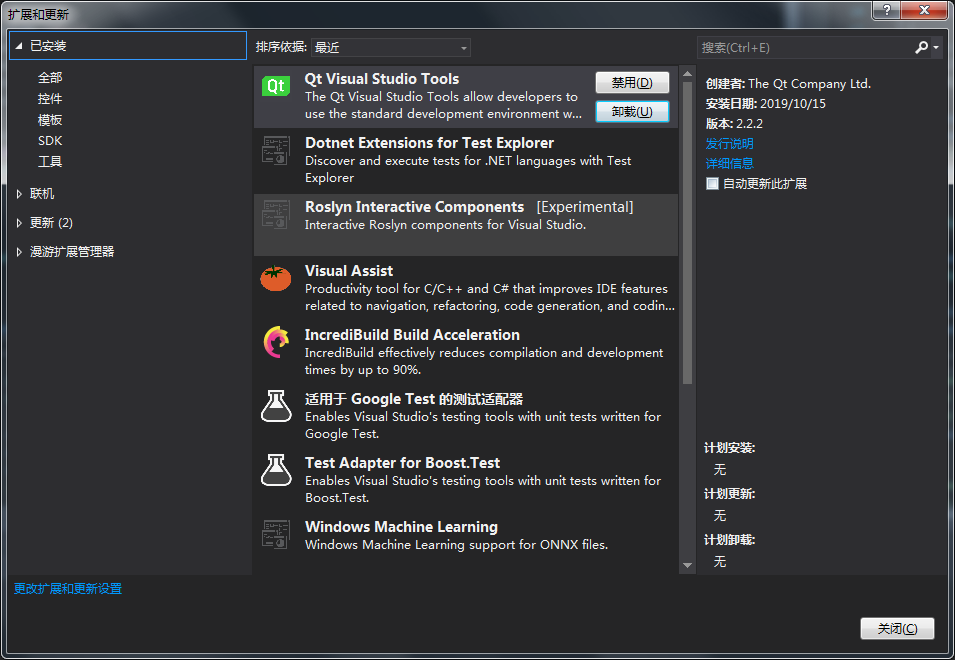Select the 适用于 Google Test 的测试适配器 title
955x660 pixels.
(414, 399)
